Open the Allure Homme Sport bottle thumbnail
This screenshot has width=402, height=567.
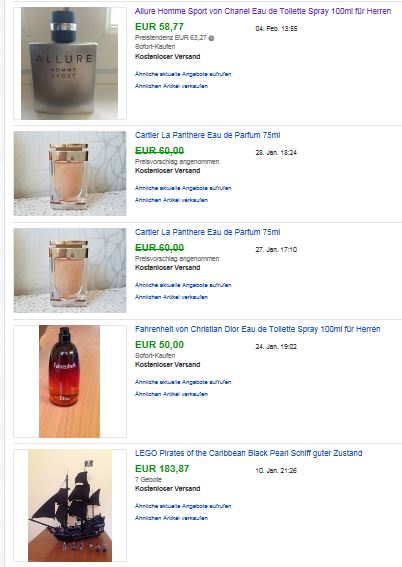(70, 63)
